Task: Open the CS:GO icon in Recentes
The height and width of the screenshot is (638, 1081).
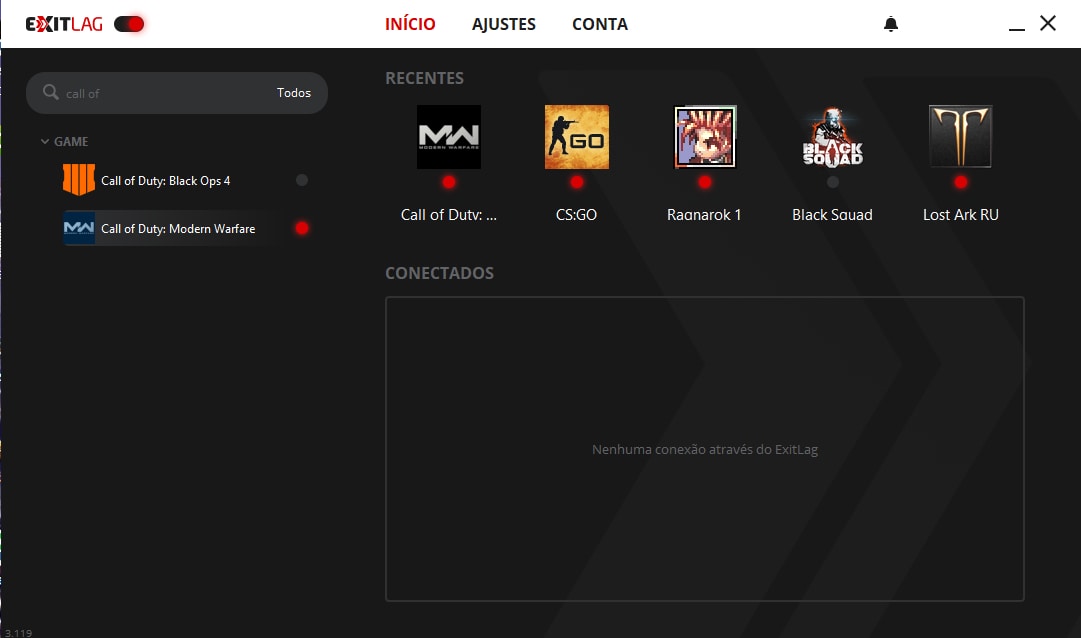Action: [x=577, y=137]
